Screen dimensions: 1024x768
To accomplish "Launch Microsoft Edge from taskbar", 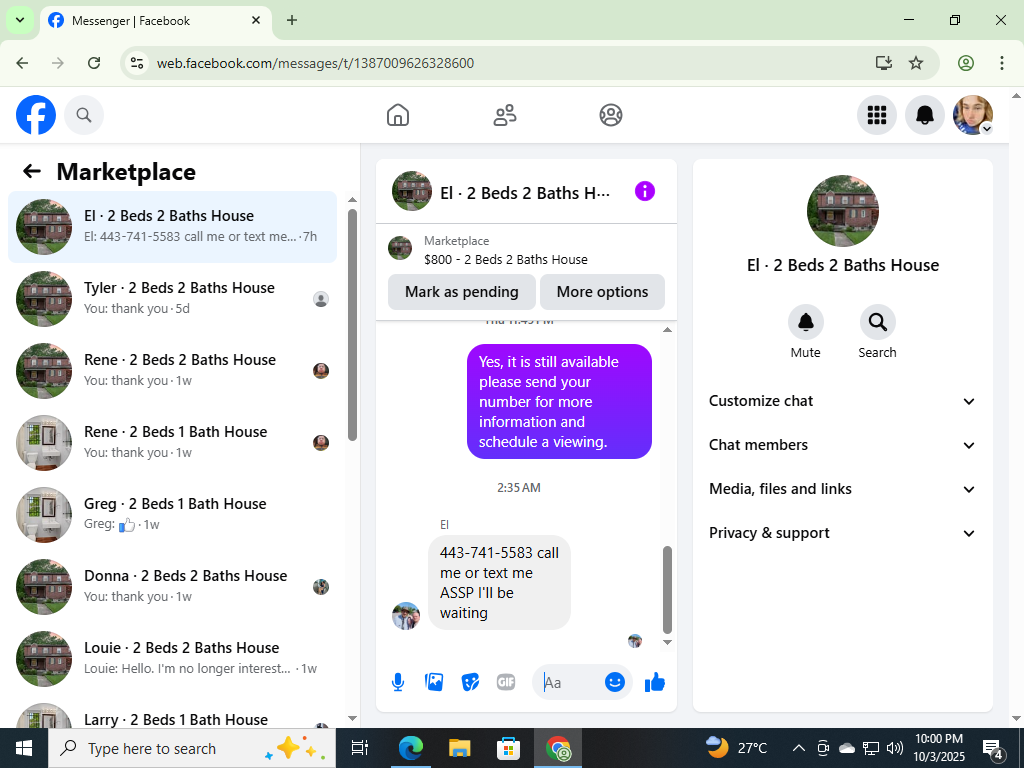I will pyautogui.click(x=411, y=748).
